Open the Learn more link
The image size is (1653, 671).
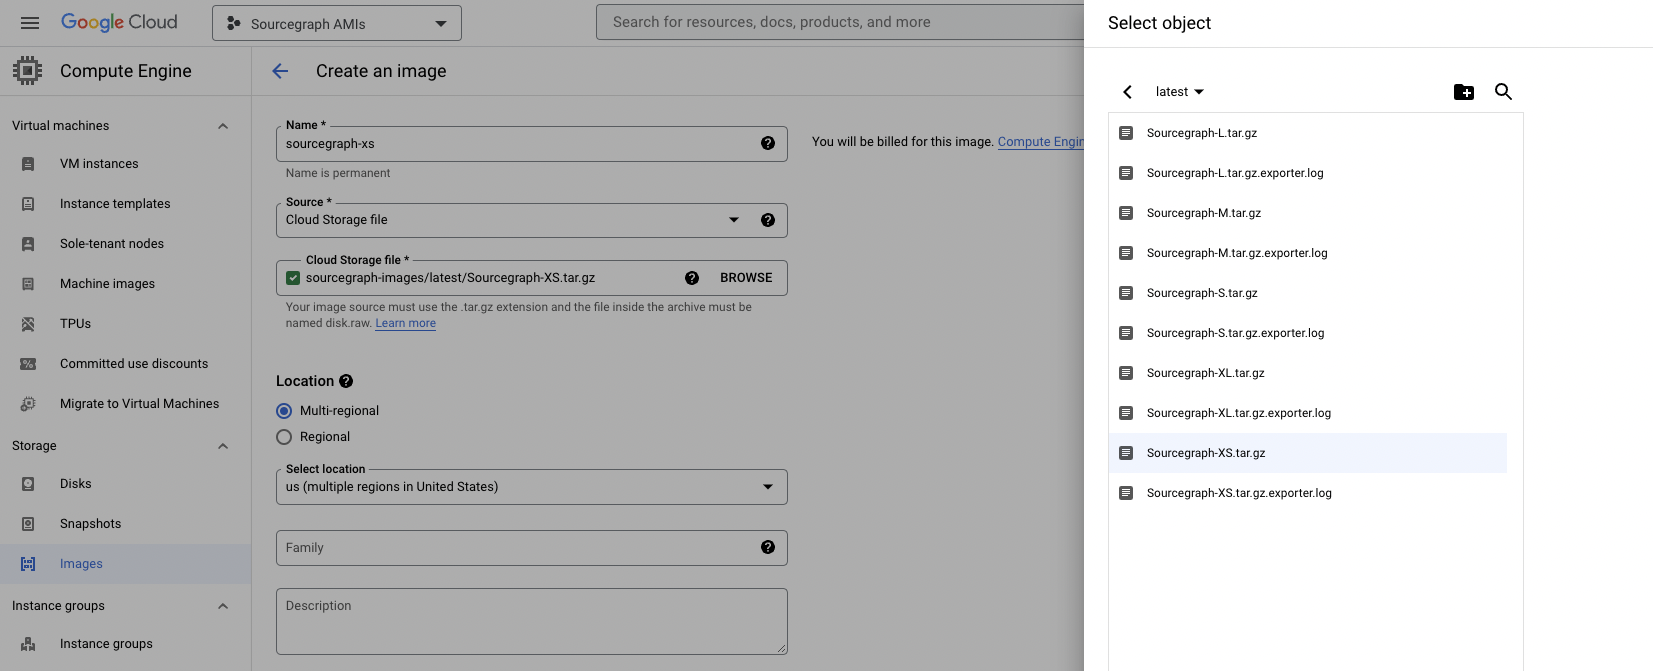point(405,323)
